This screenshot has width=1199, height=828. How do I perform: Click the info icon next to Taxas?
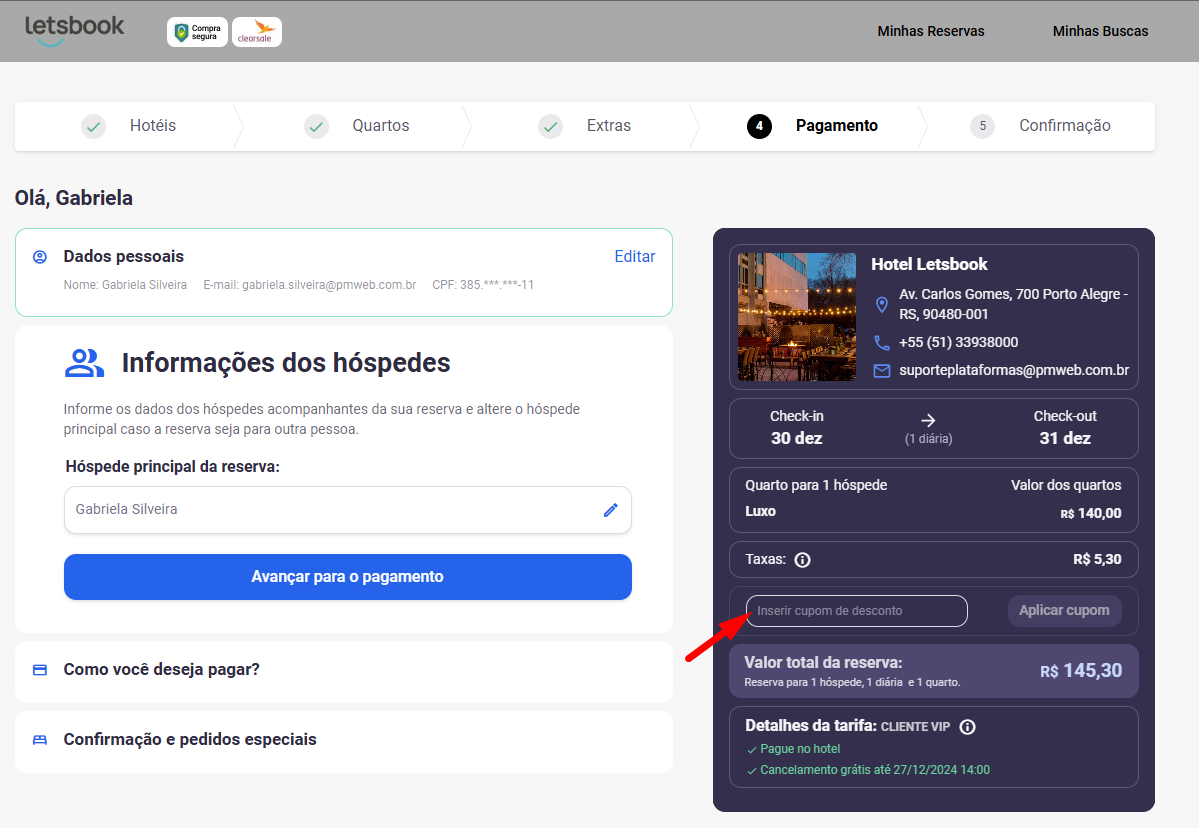tap(802, 560)
